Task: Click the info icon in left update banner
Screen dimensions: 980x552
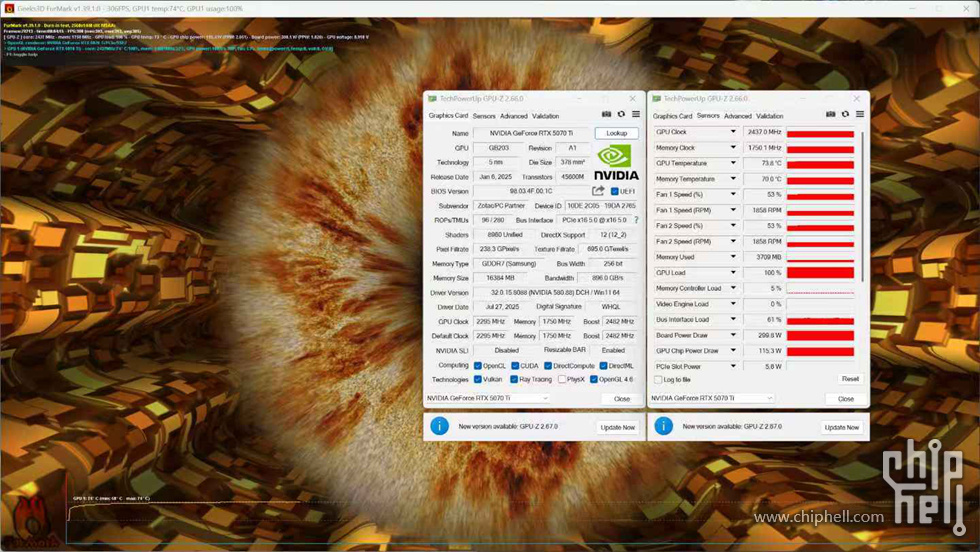Action: tap(439, 426)
